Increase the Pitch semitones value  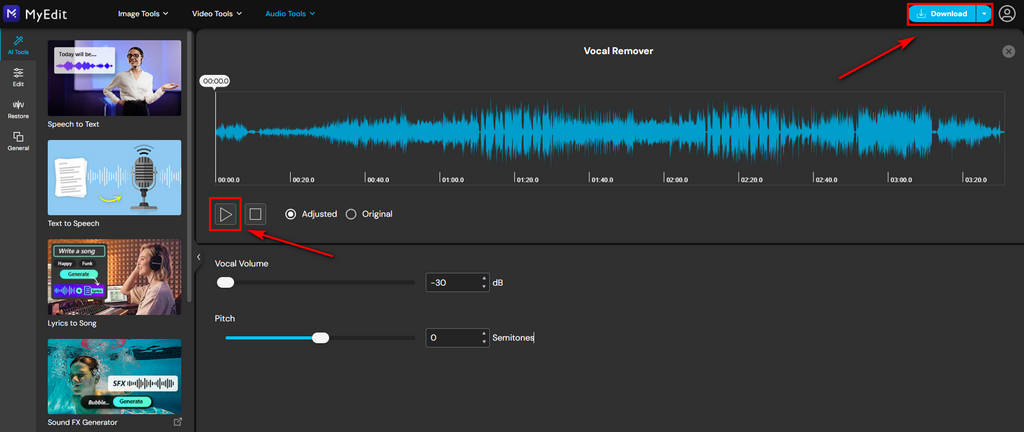click(484, 334)
